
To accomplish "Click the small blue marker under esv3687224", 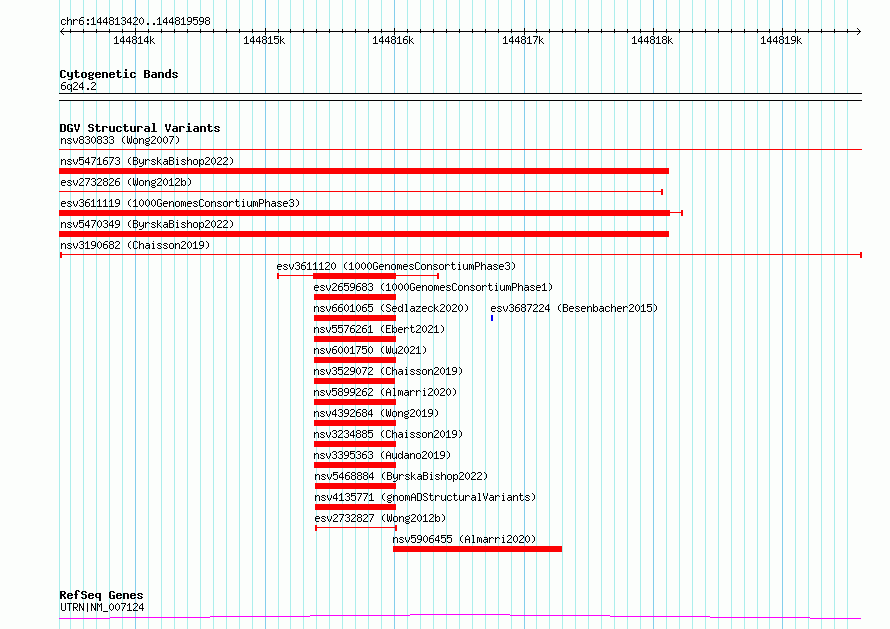I will [492, 318].
